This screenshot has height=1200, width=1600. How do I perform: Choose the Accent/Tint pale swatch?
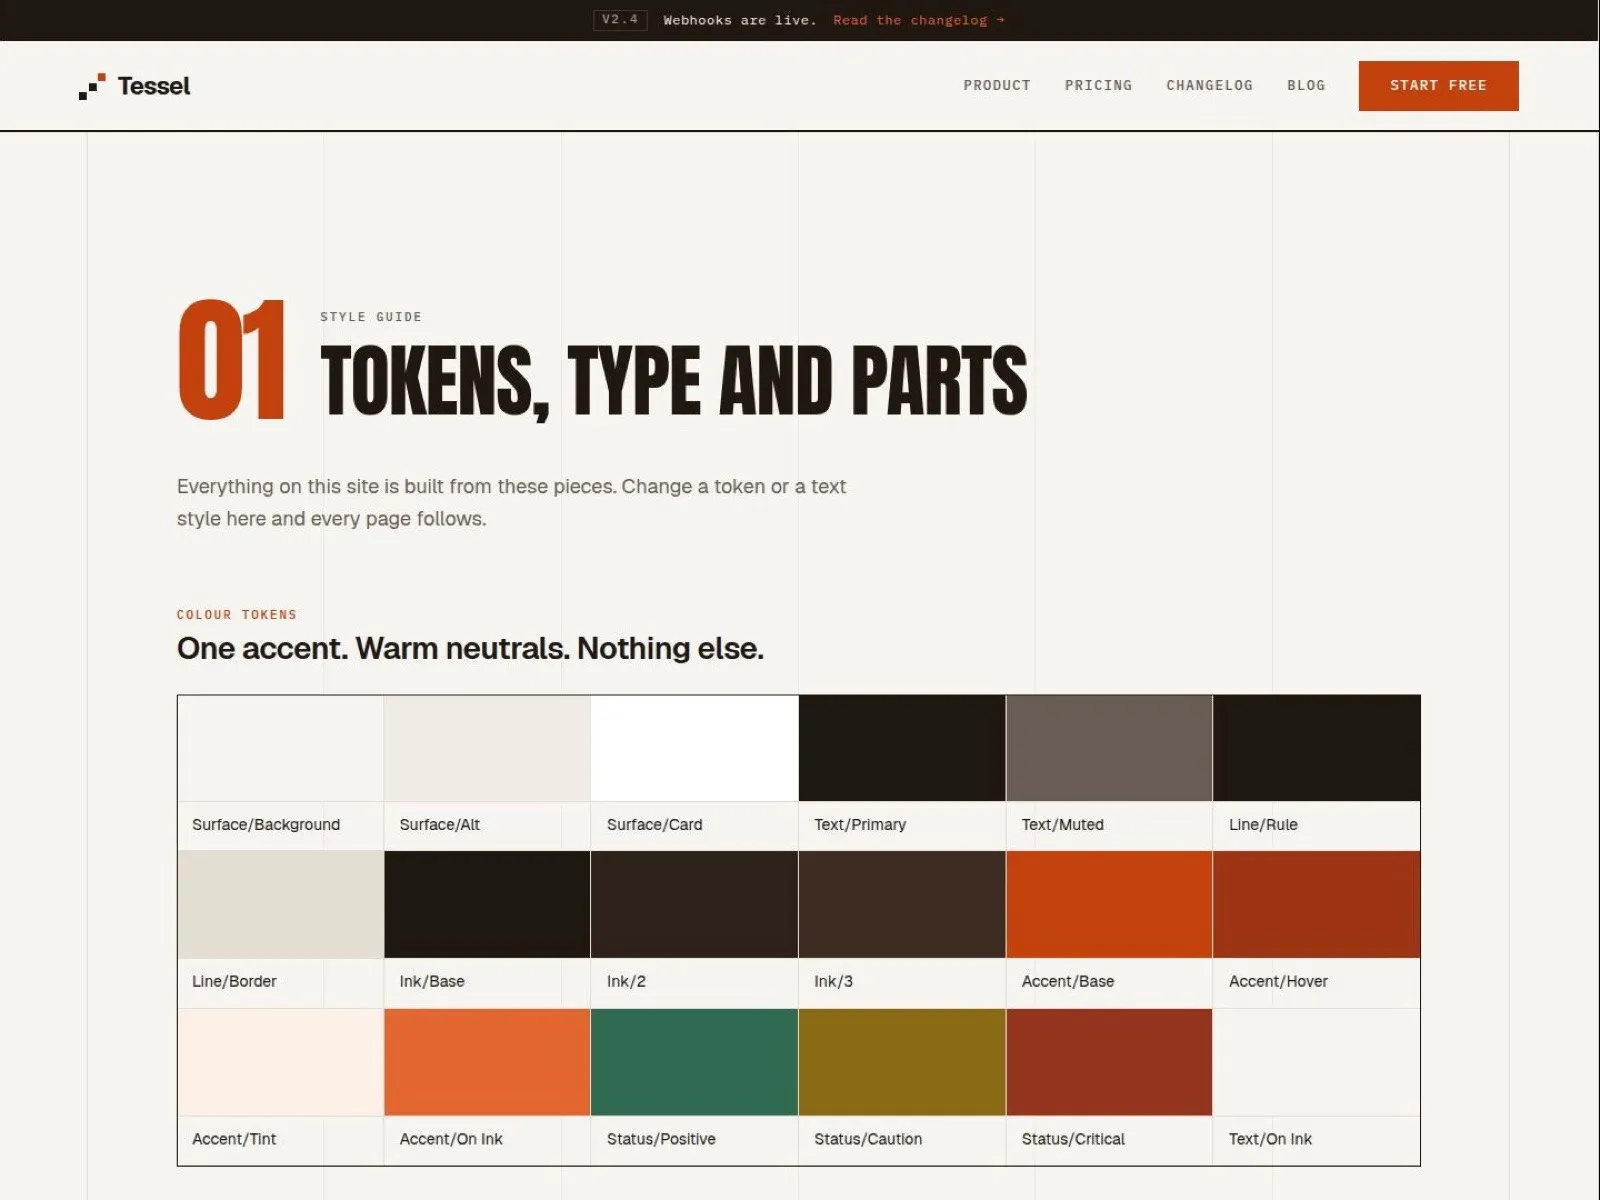280,1062
